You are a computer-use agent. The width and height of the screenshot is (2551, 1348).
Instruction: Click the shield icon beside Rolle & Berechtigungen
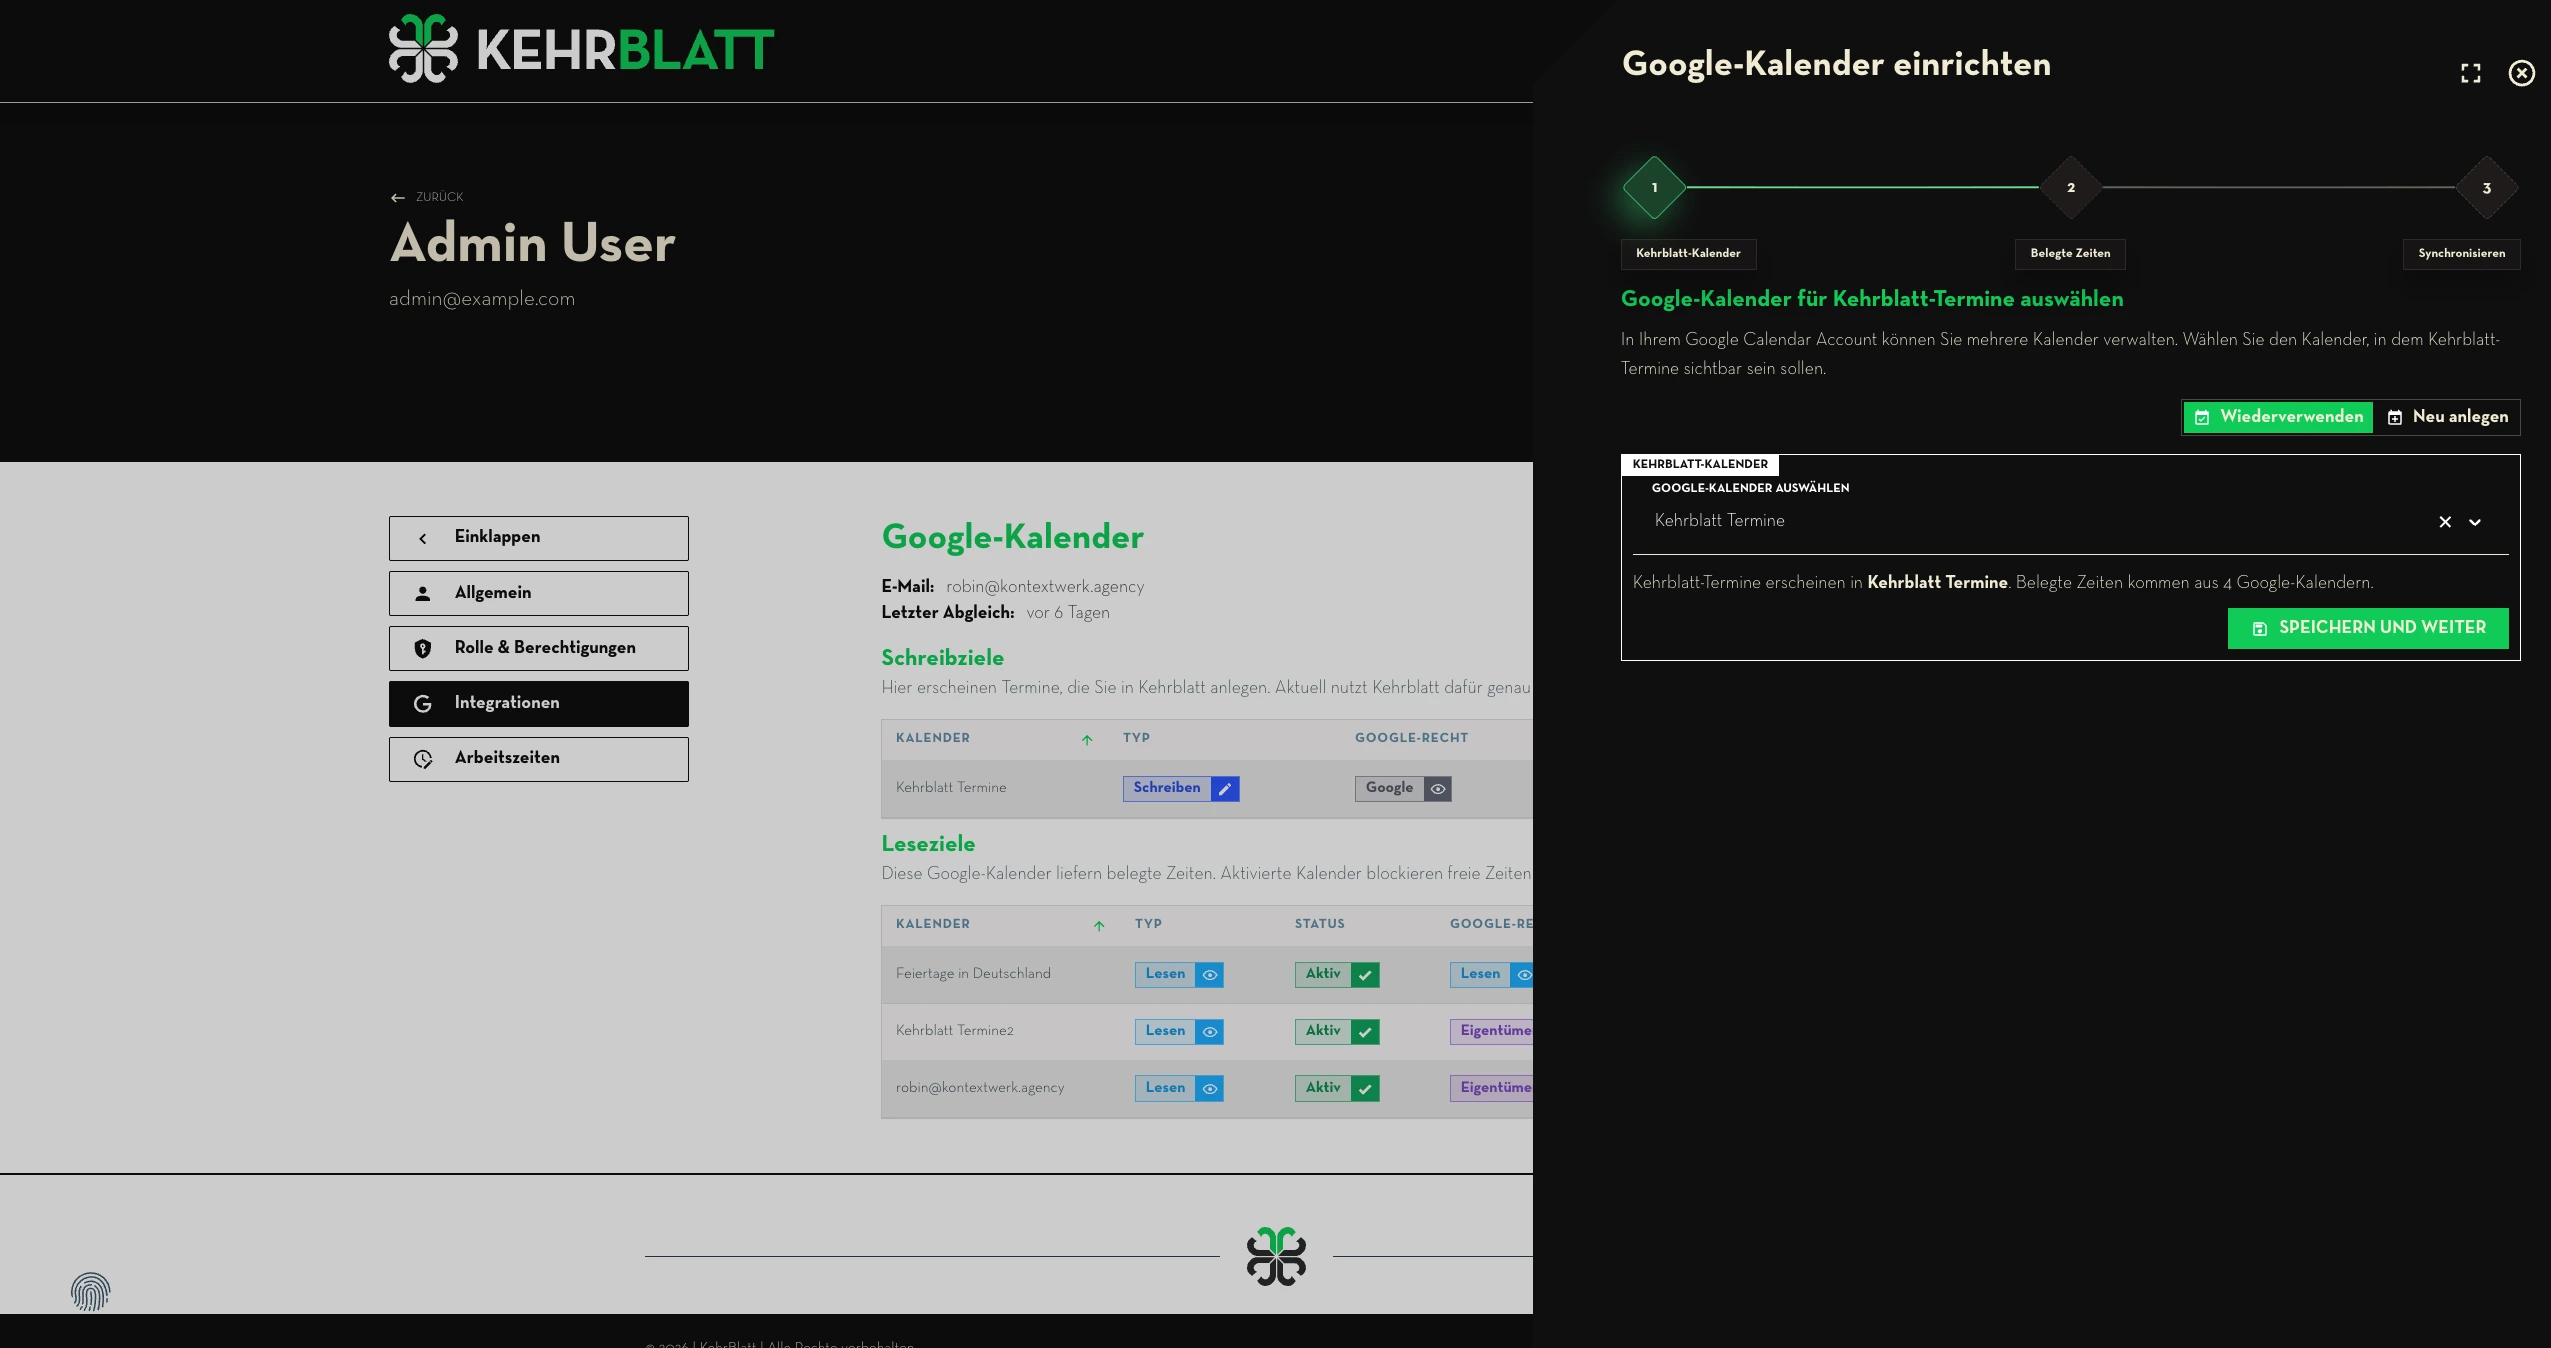(x=423, y=649)
